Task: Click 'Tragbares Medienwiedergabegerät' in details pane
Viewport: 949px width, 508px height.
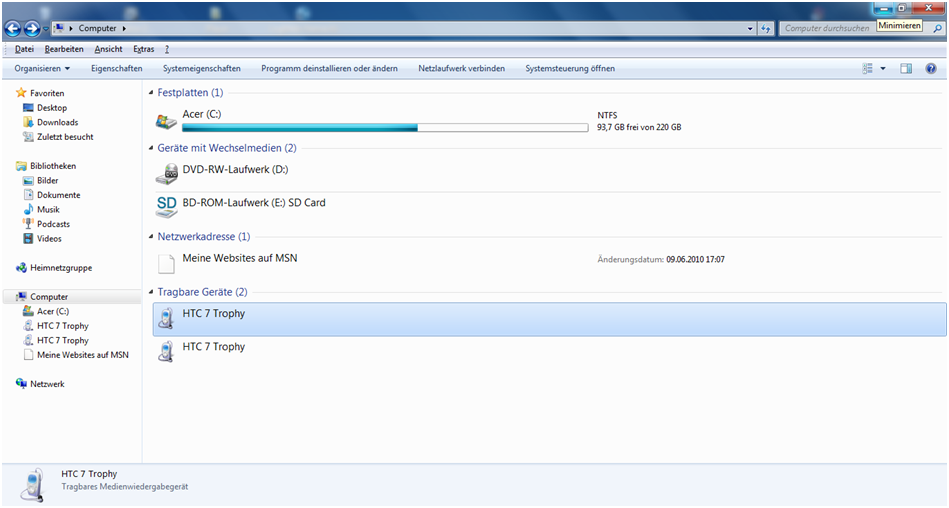Action: click(x=125, y=486)
